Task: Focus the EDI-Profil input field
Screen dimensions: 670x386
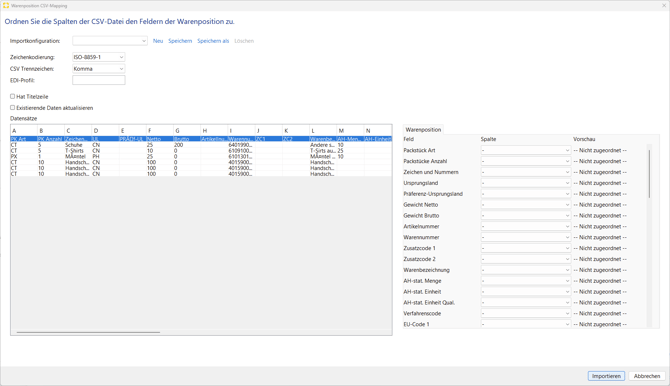Action: [x=99, y=80]
